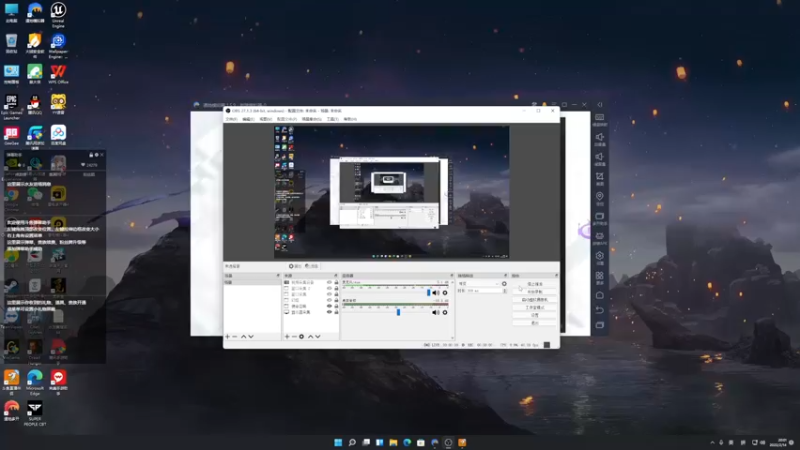Click emulator sidebar volume down icon
The height and width of the screenshot is (450, 800).
click(599, 157)
